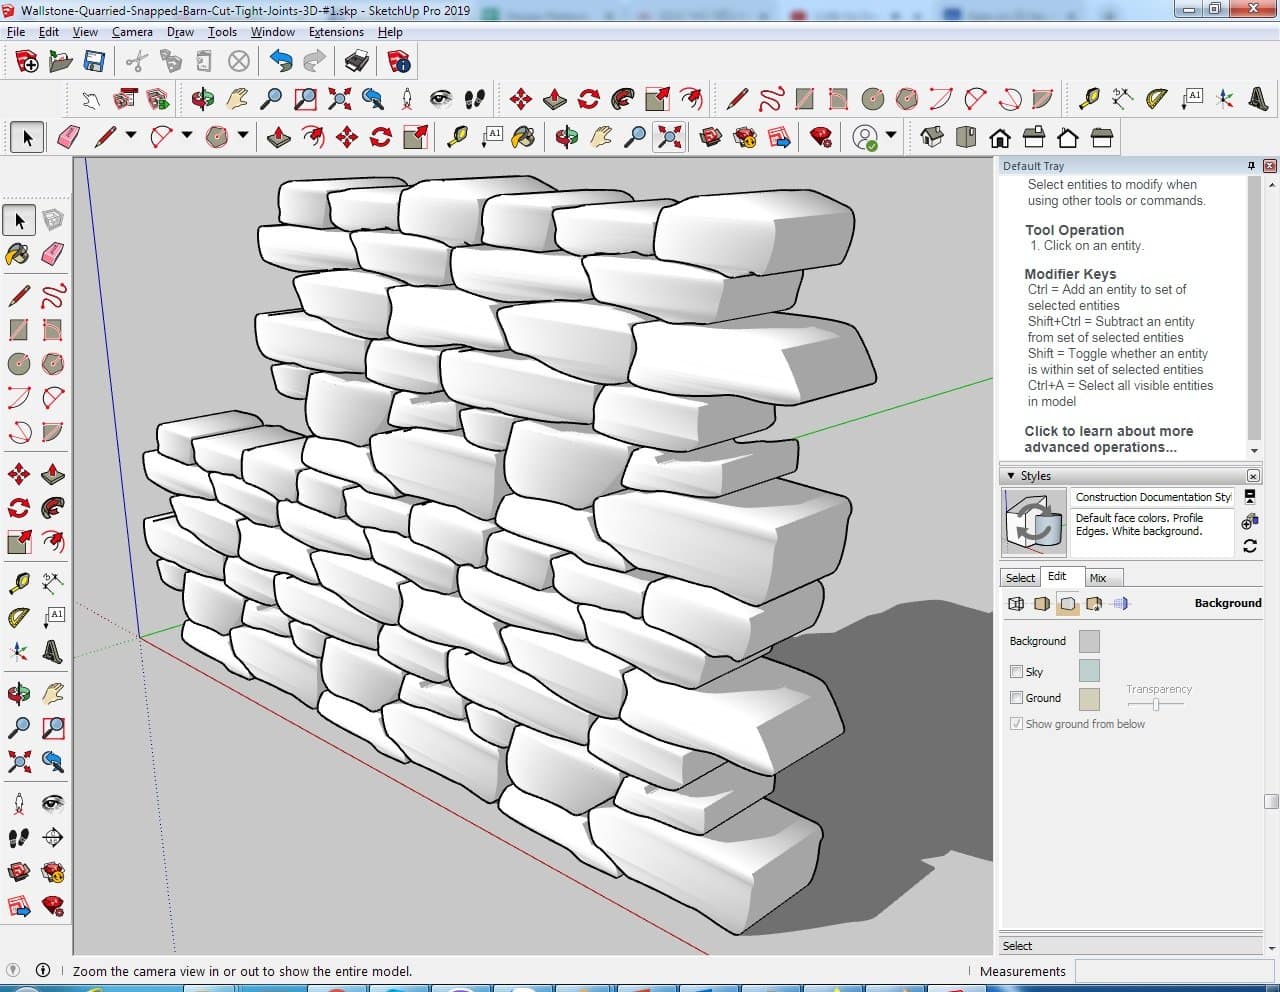
Task: Click the Measurements input box
Action: [x=1174, y=971]
